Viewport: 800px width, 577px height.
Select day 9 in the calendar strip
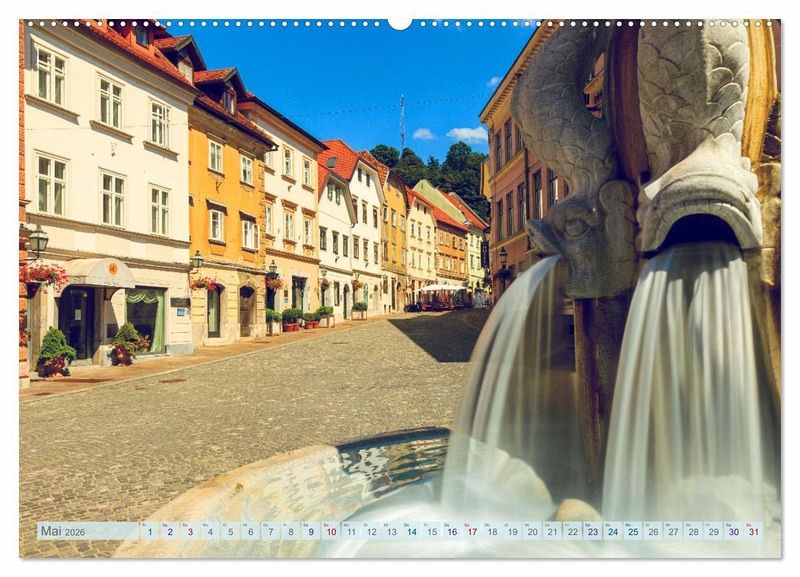[x=311, y=531]
